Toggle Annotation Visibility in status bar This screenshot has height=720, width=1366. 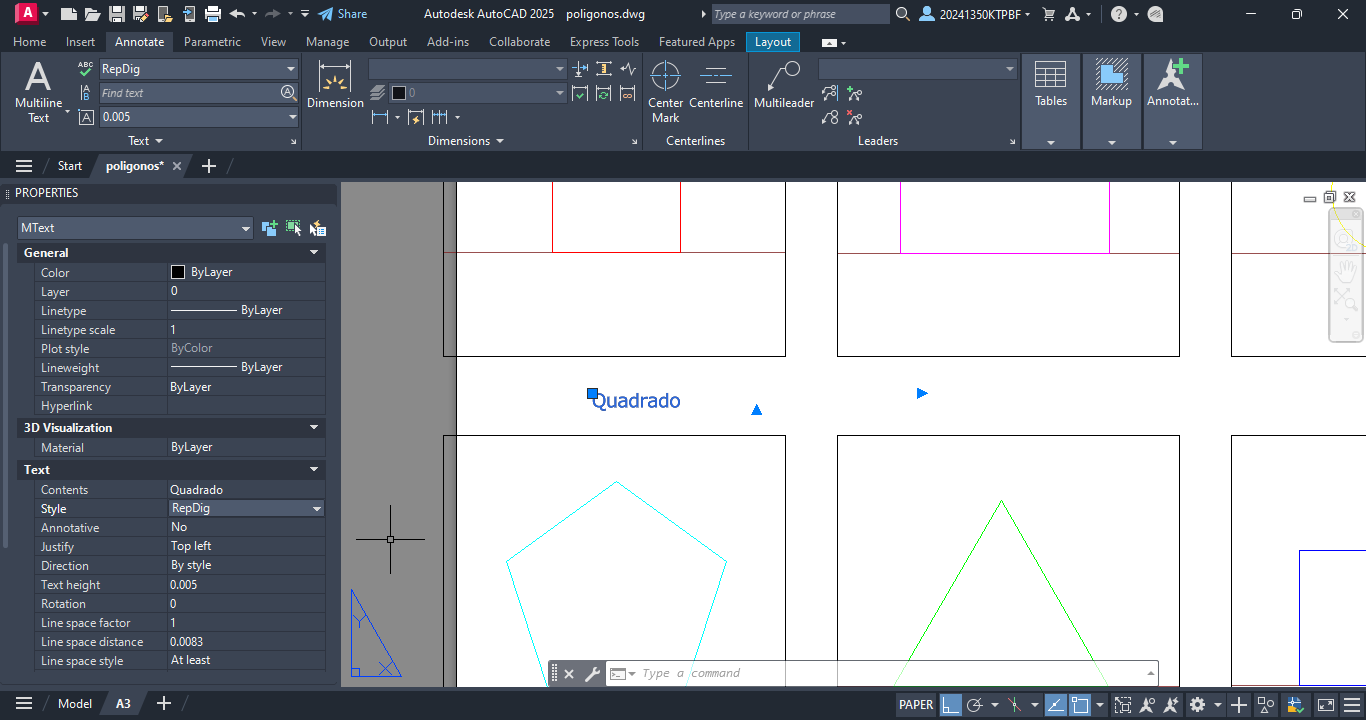pos(1148,705)
